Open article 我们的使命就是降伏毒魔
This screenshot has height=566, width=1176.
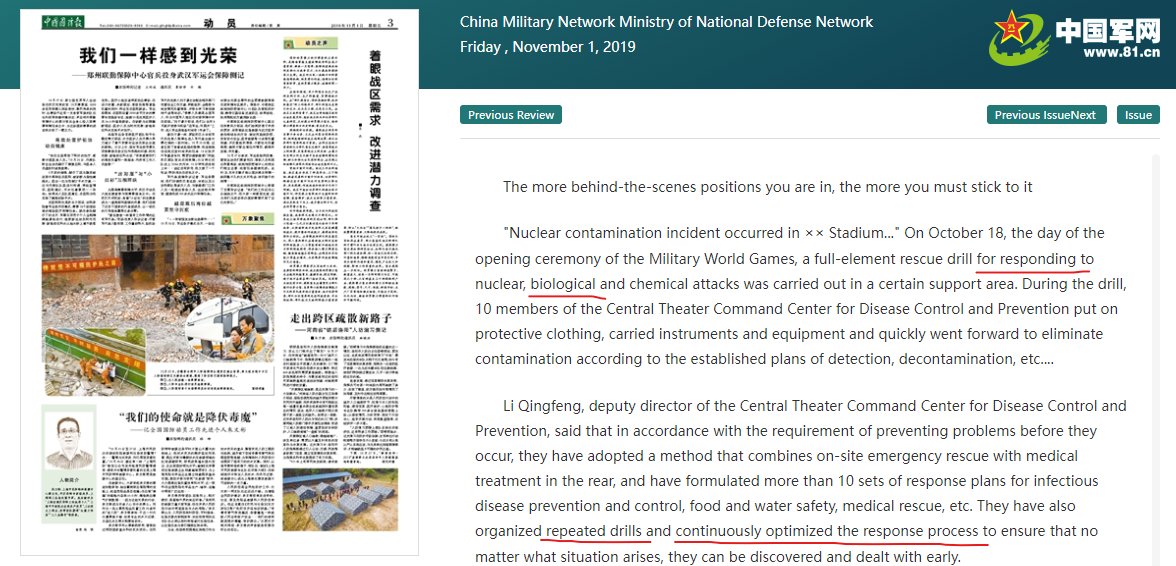[x=188, y=417]
